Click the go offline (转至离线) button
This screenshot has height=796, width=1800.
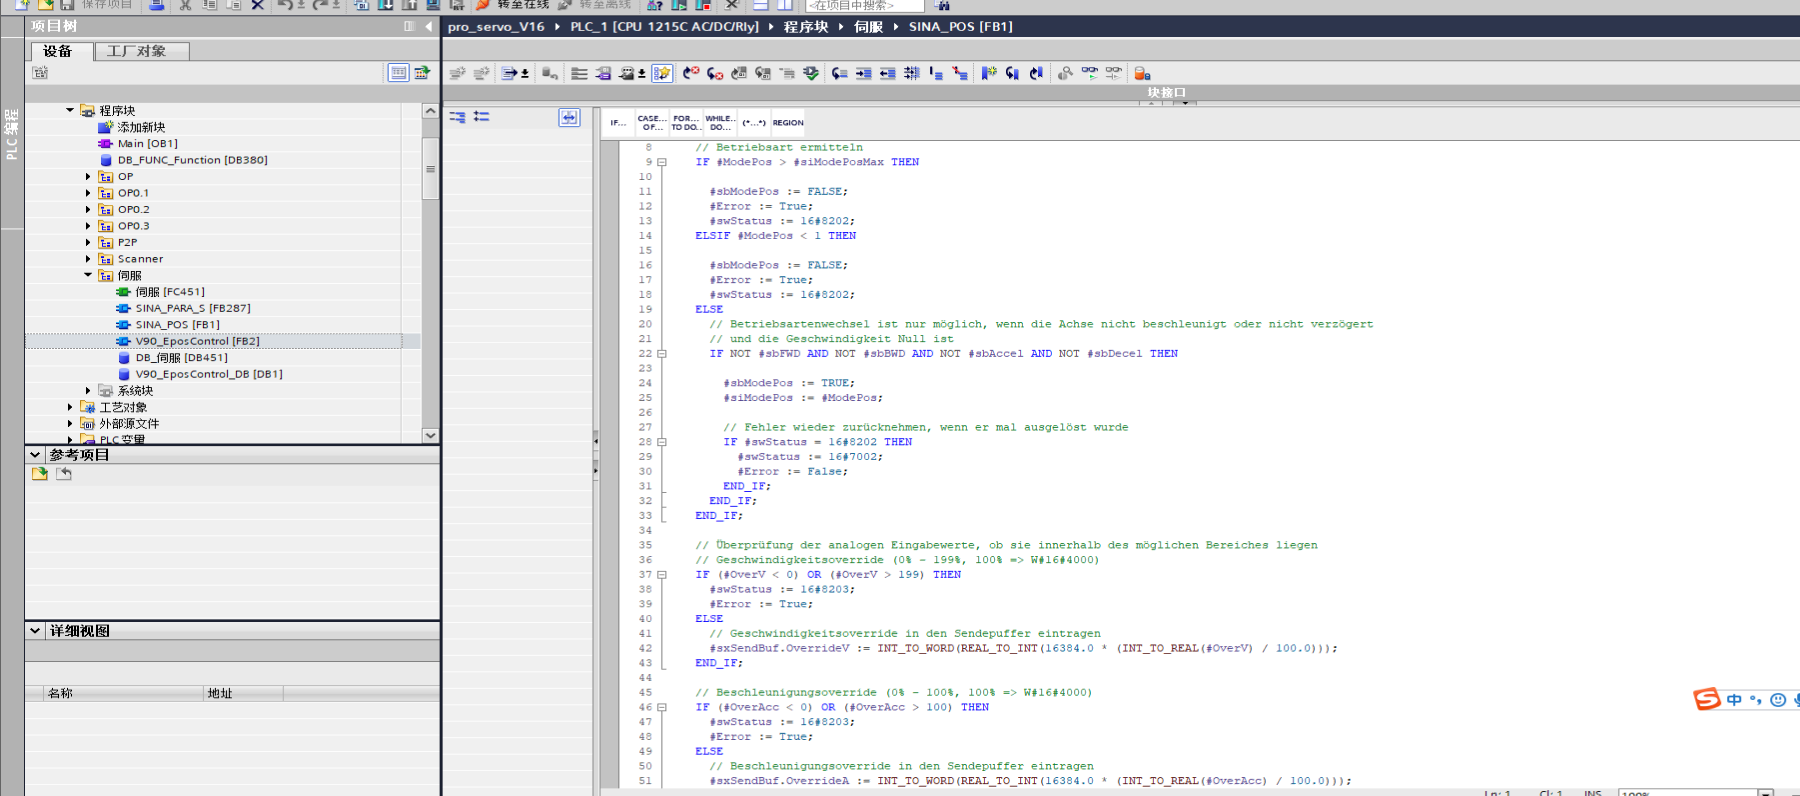click(x=595, y=5)
